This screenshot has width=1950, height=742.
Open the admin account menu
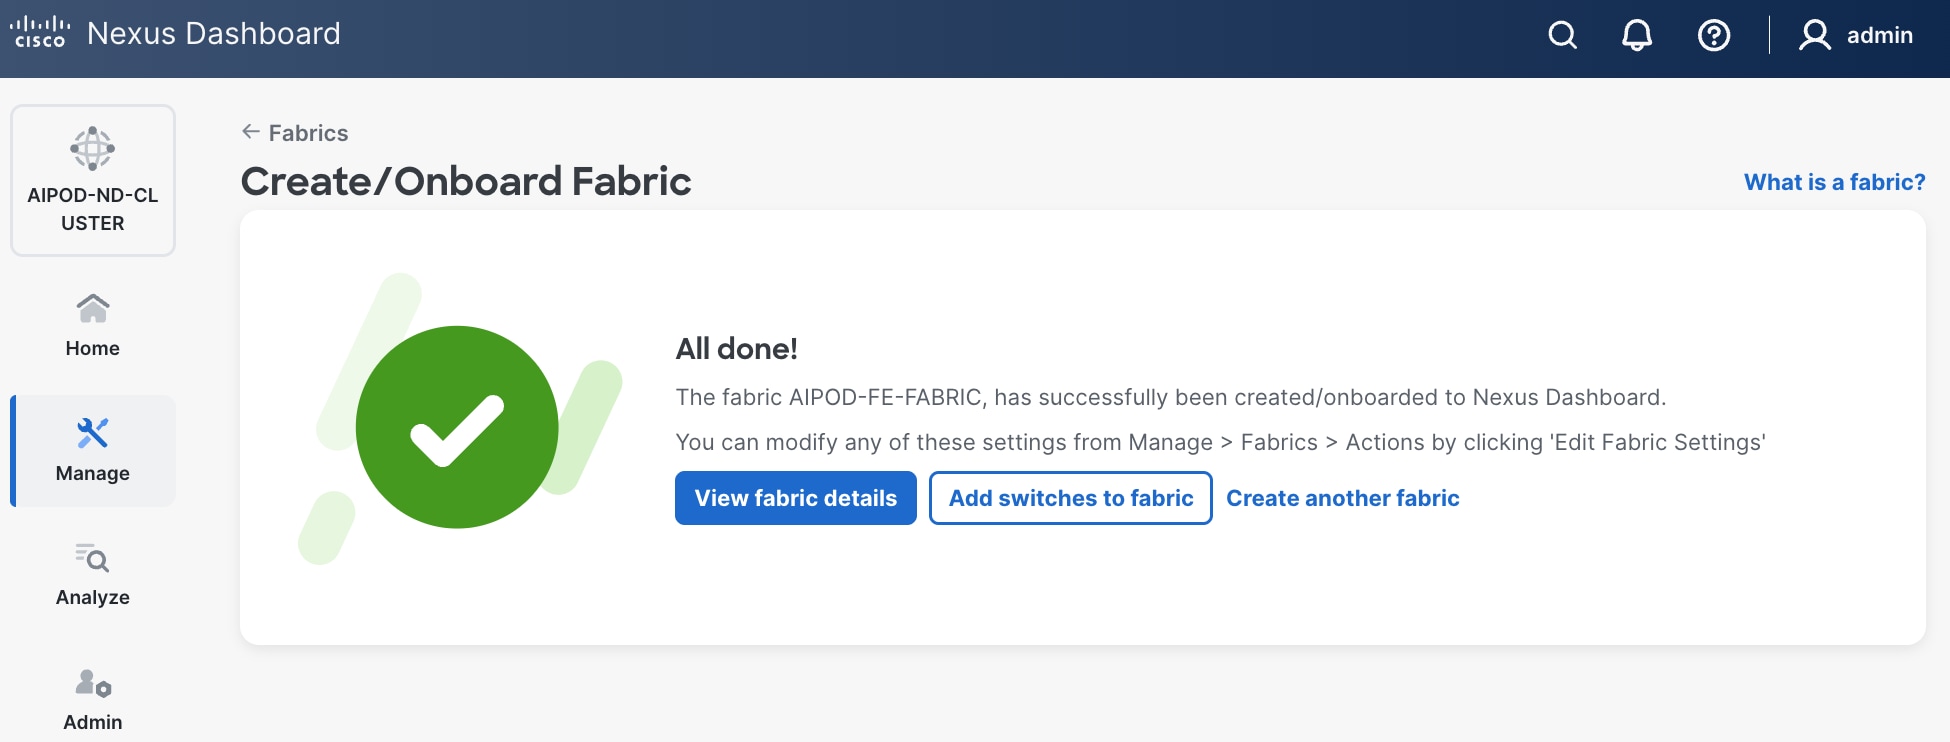coord(1879,36)
